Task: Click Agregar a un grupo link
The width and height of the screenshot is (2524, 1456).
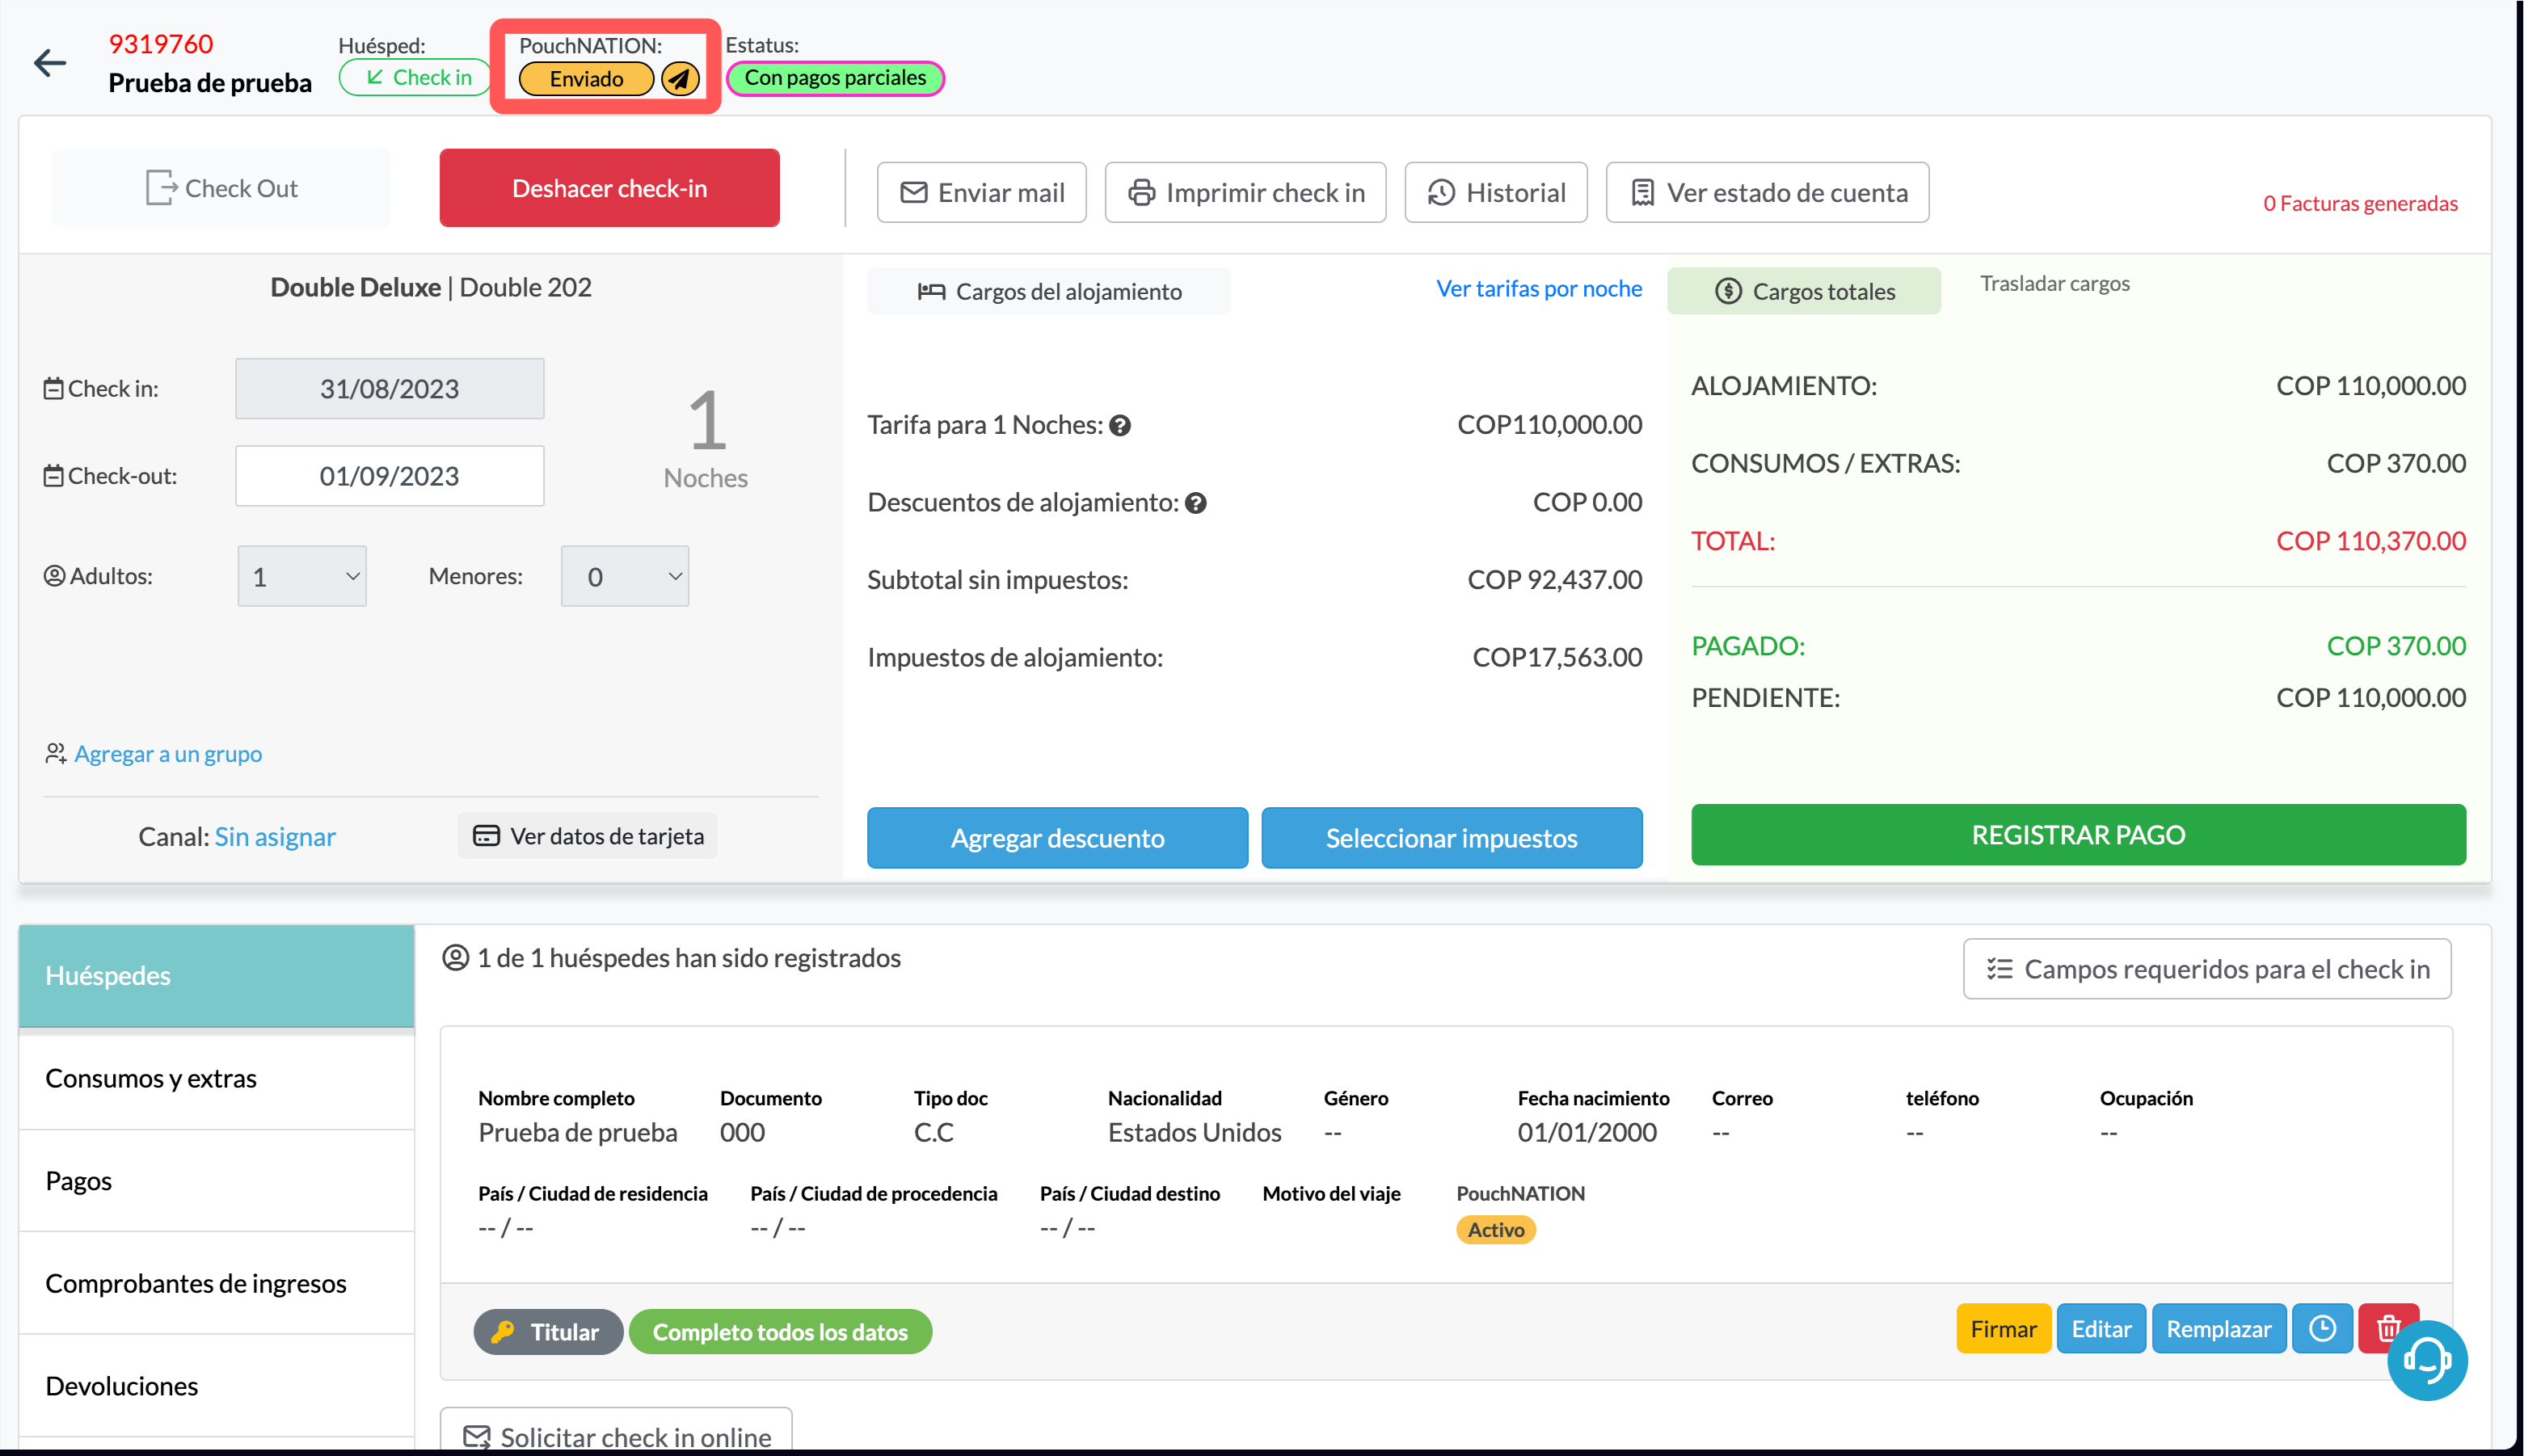Action: [x=167, y=753]
